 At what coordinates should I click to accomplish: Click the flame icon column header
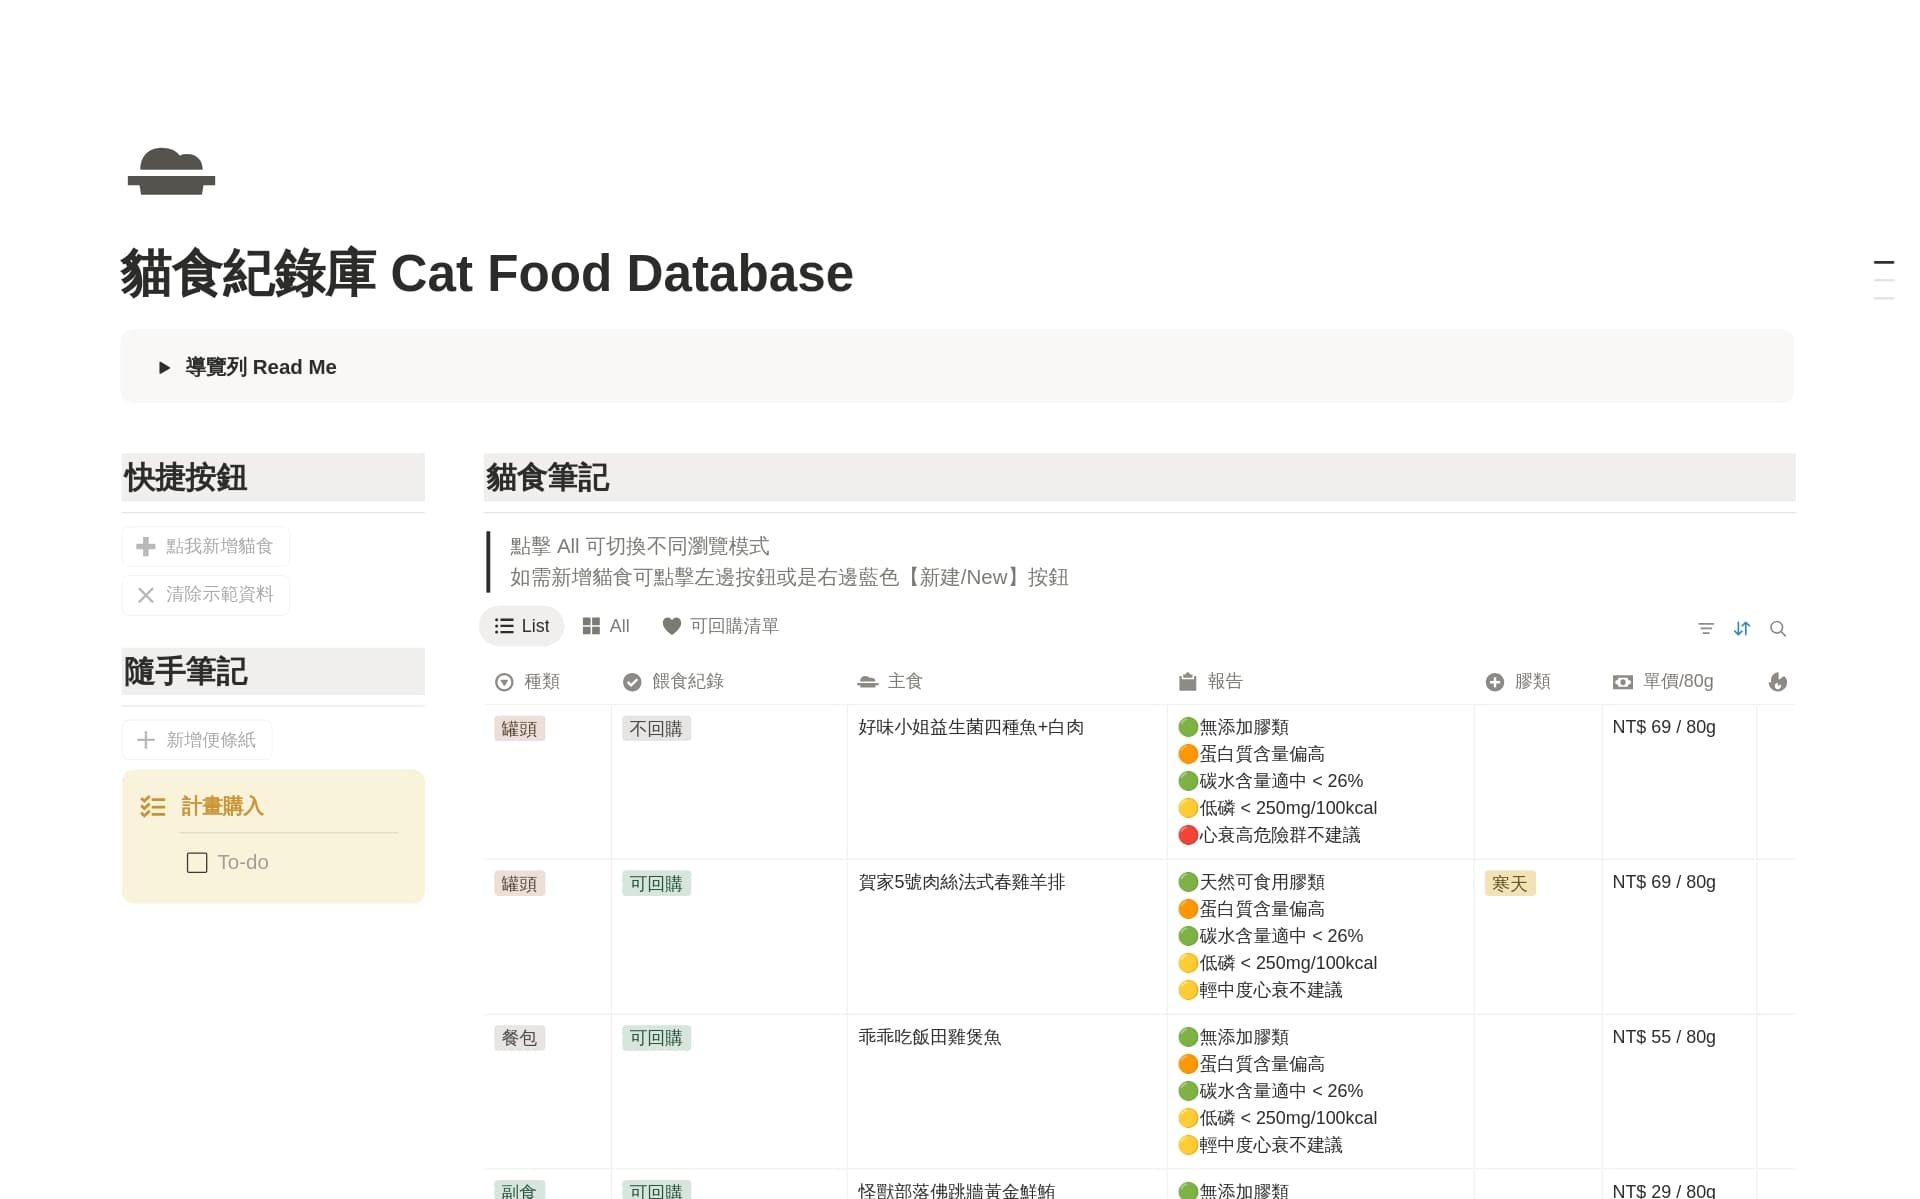(1777, 682)
